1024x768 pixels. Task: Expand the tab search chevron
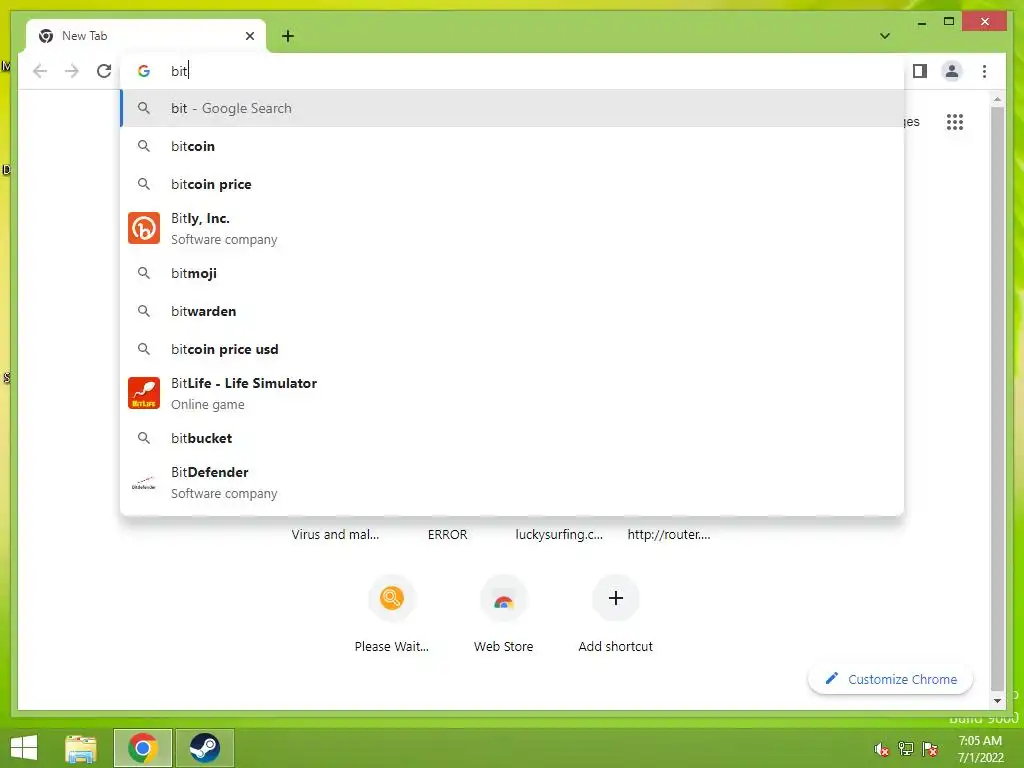pos(885,36)
